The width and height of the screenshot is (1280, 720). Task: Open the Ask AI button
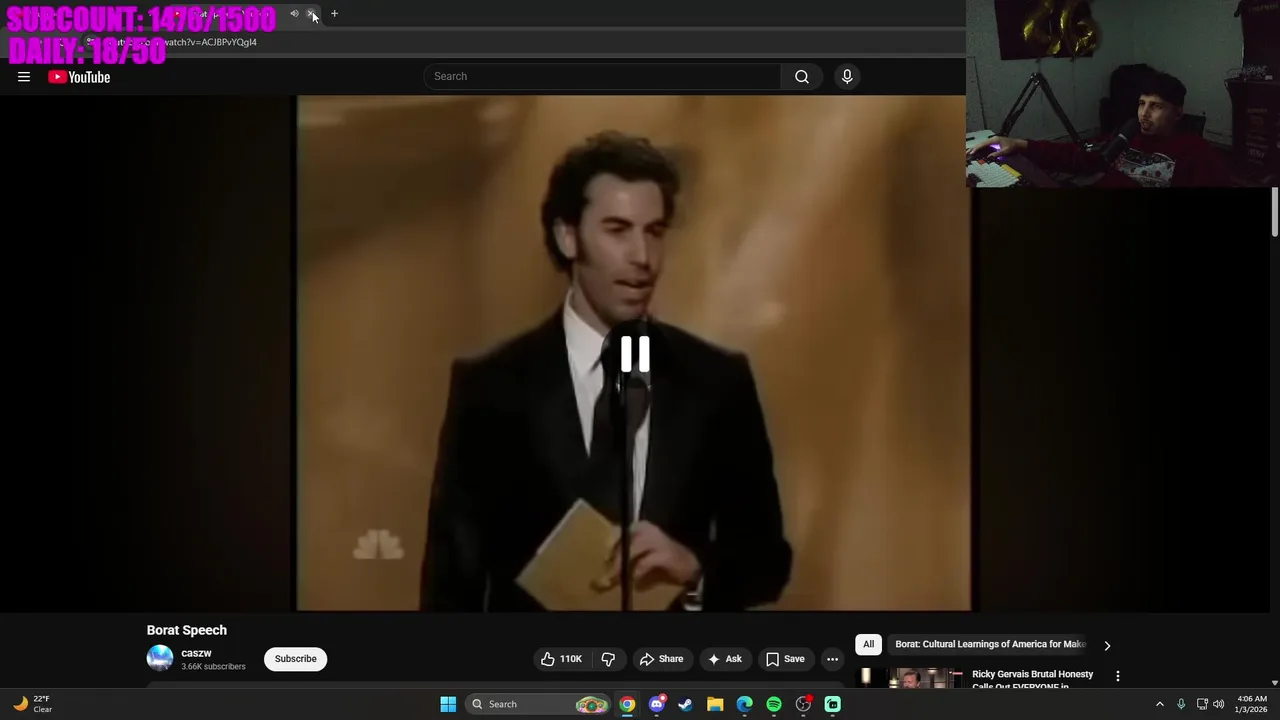pos(725,659)
